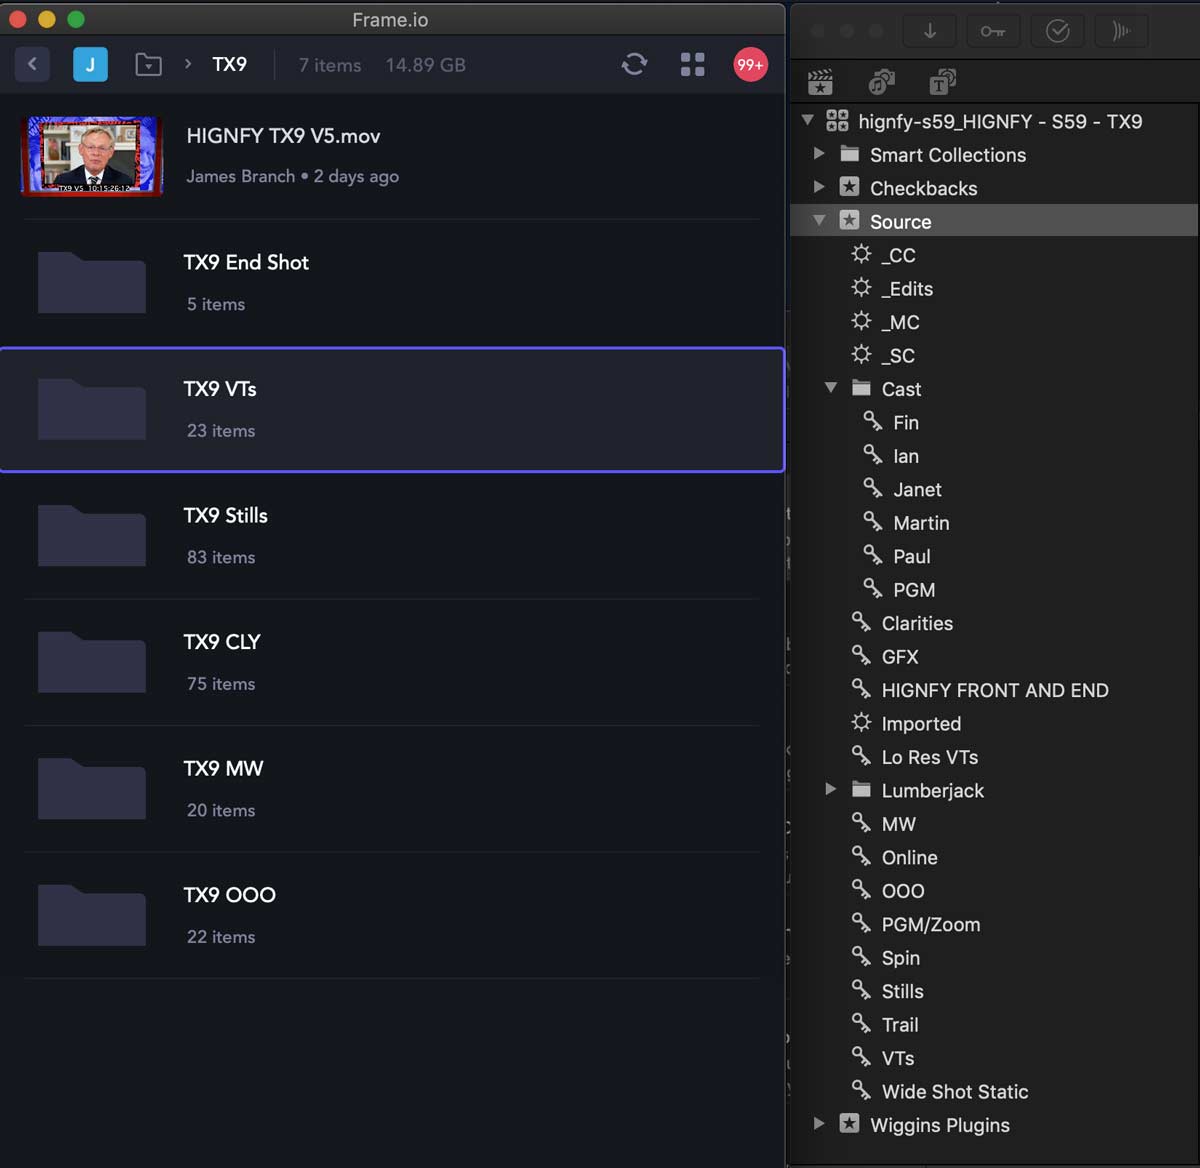Go back with the Frame.io back arrow
Viewport: 1200px width, 1168px height.
point(32,65)
